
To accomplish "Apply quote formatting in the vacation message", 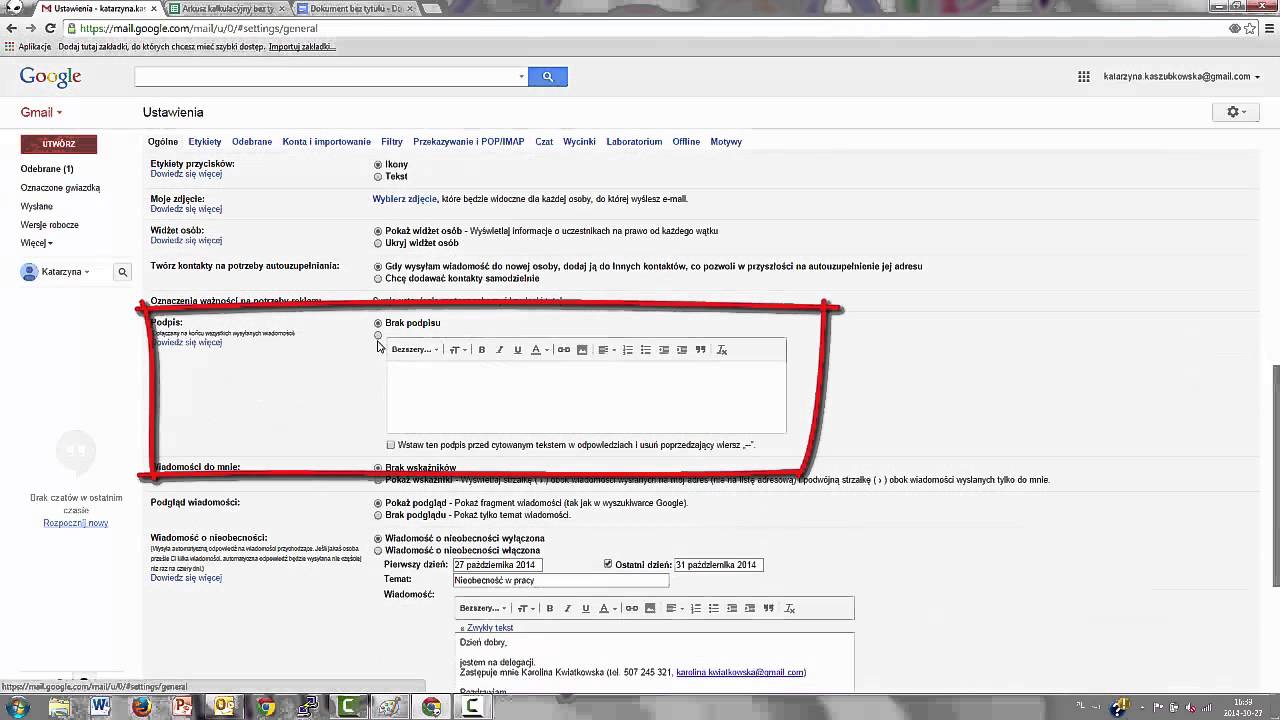I will tap(769, 608).
